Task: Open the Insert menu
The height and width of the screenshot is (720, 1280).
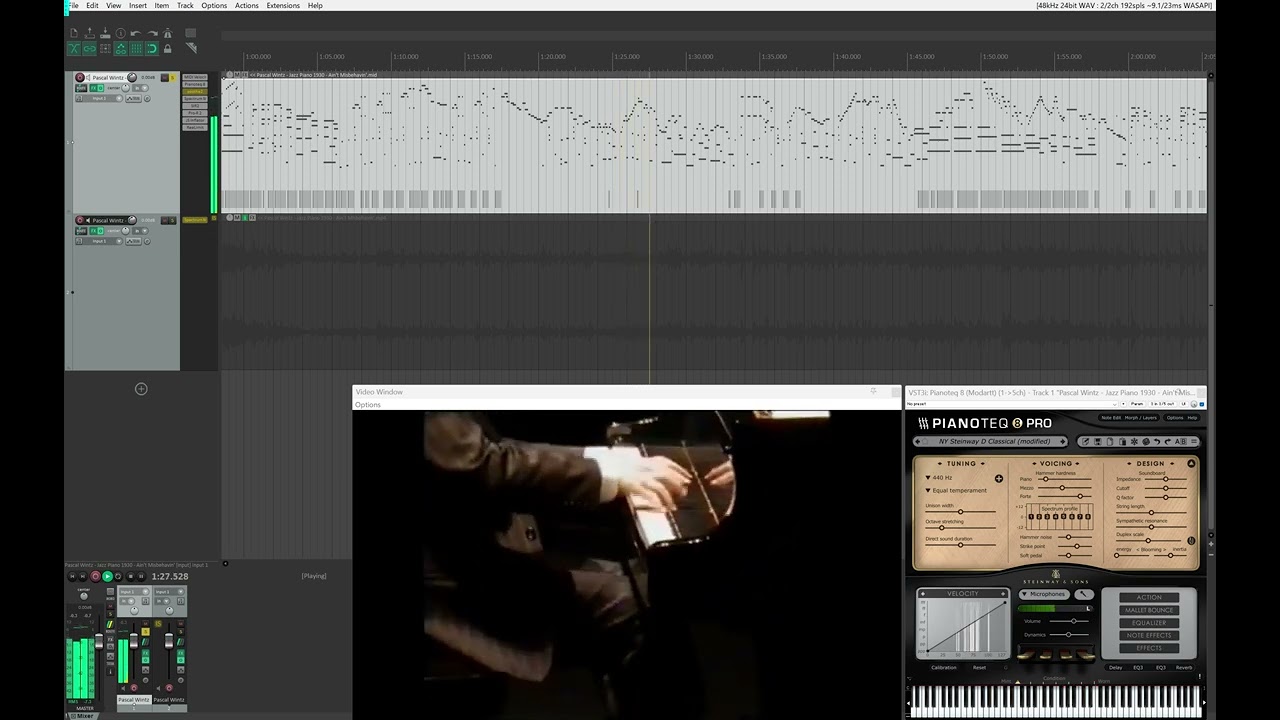Action: tap(138, 6)
